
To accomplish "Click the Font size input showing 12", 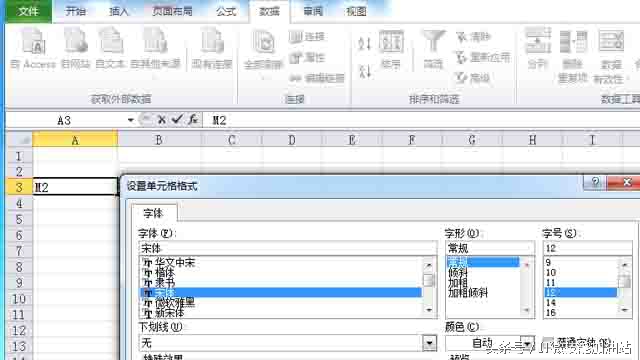I will 588,248.
